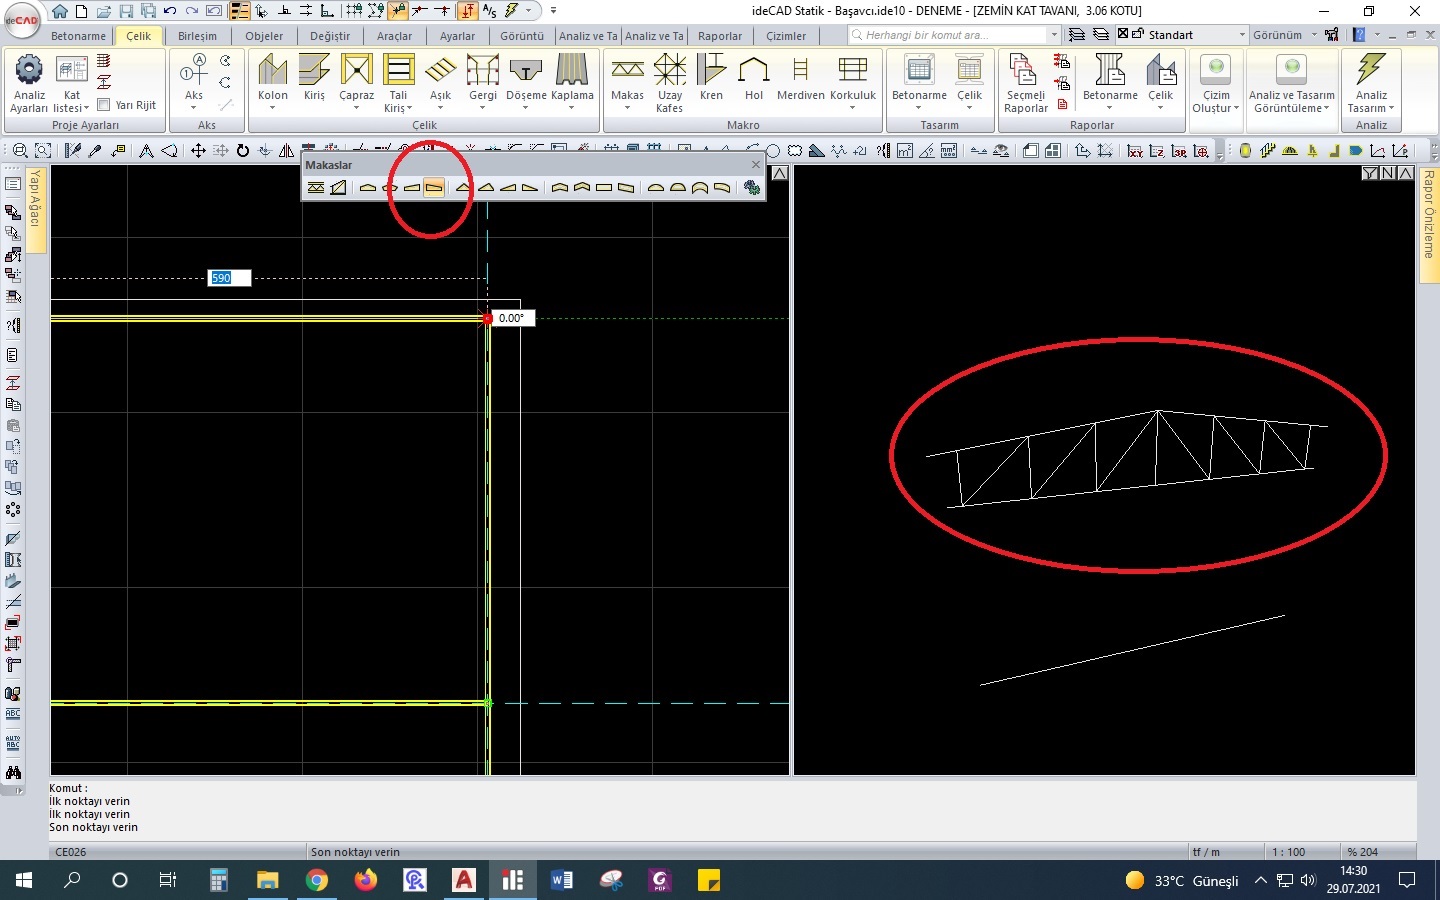Click the 590 length input box
The width and height of the screenshot is (1440, 900).
[229, 278]
